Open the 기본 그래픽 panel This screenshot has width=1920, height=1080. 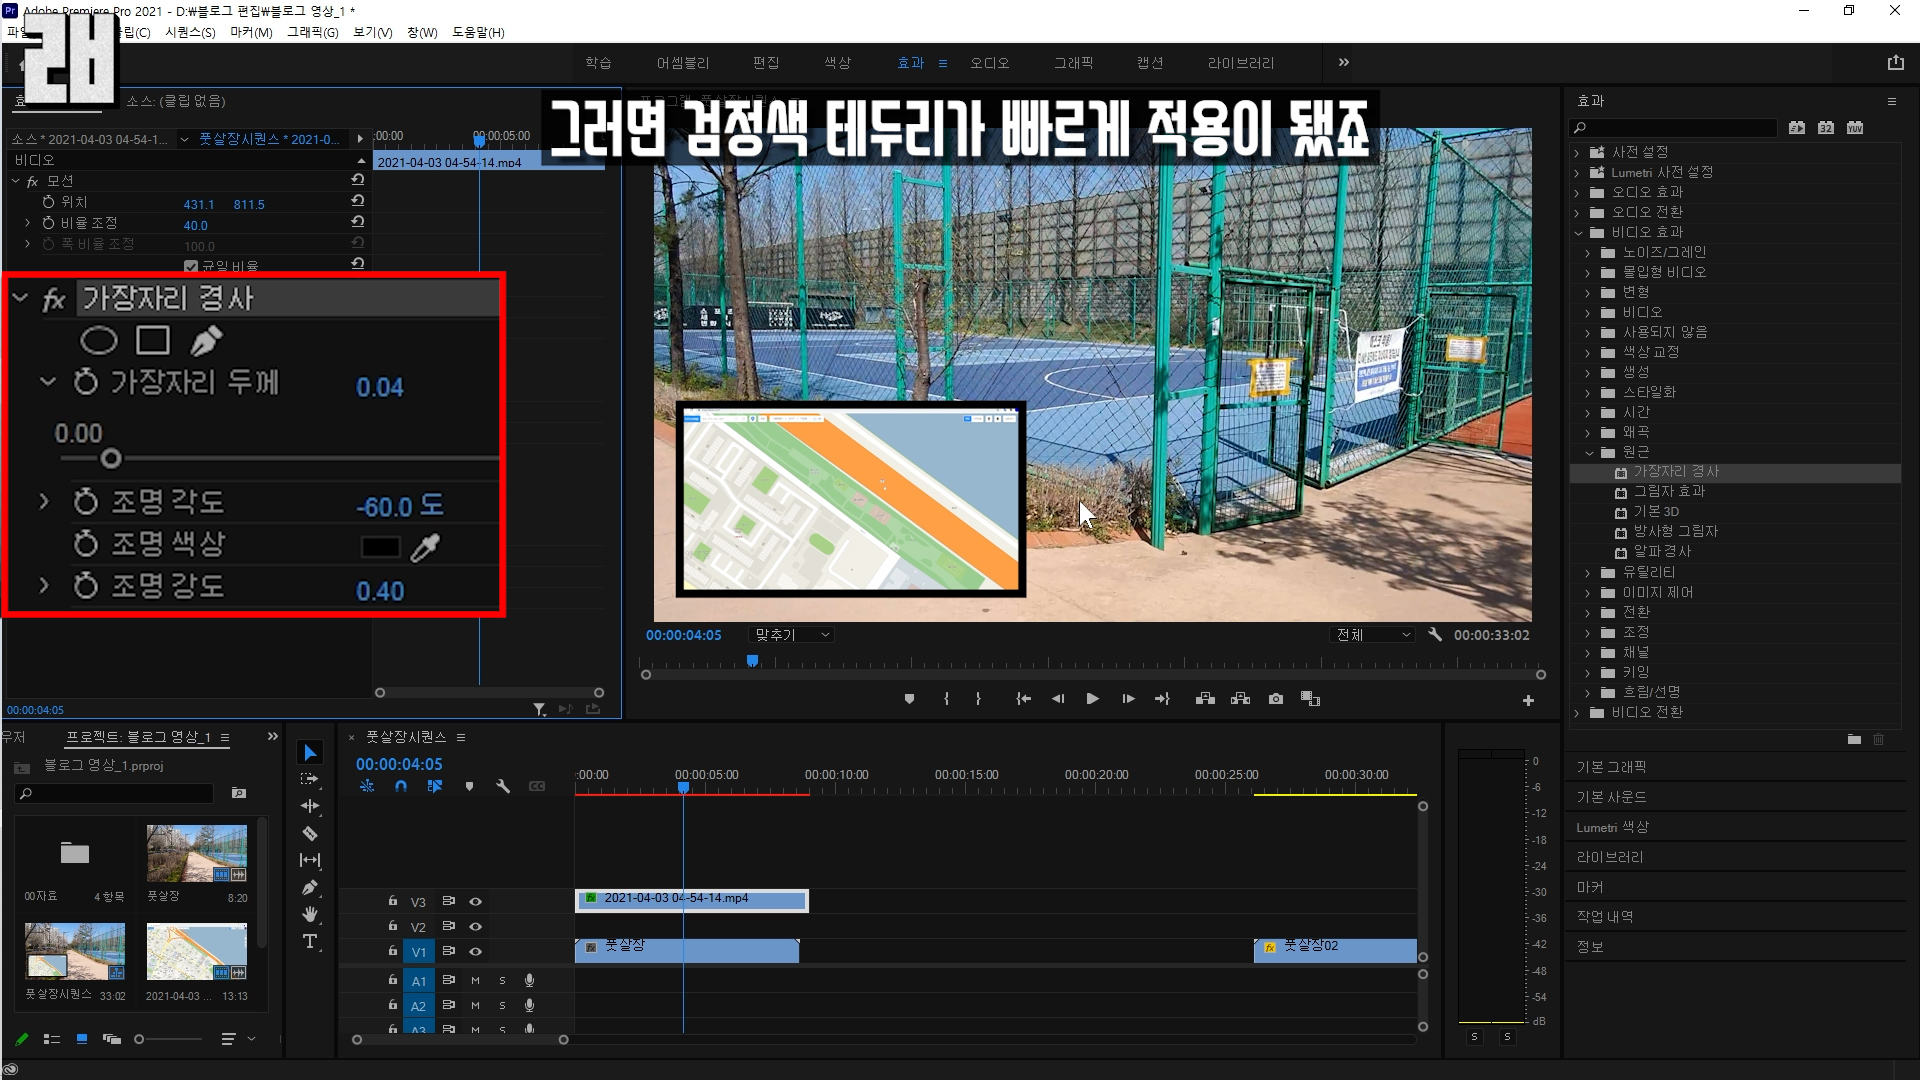pos(1611,767)
